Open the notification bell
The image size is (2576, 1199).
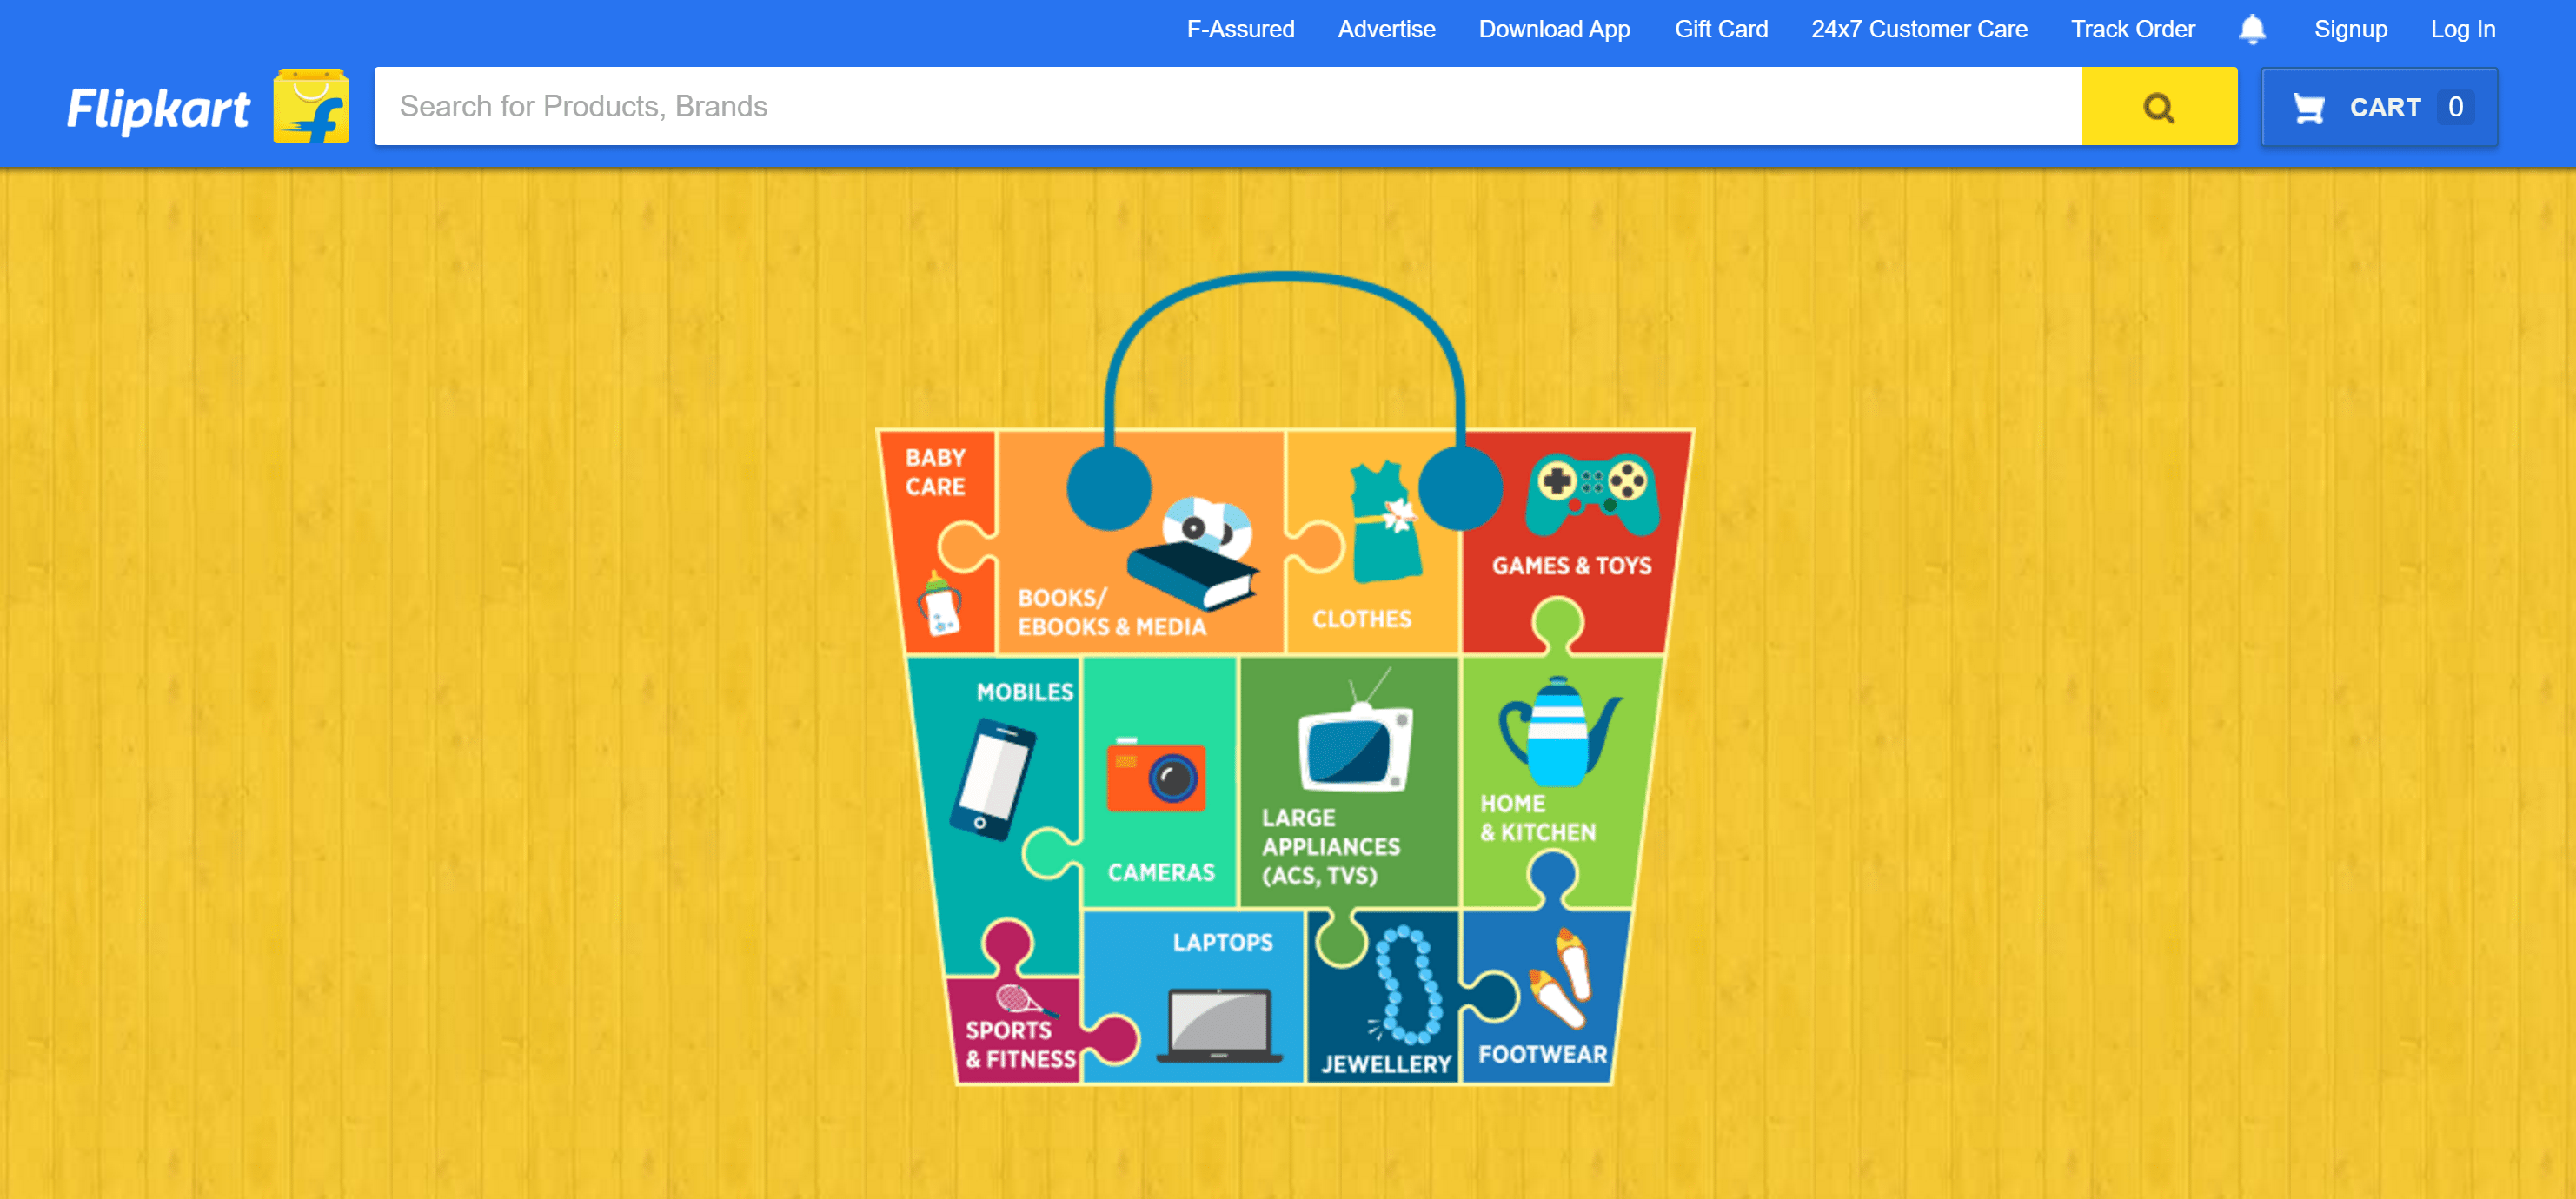point(2252,29)
